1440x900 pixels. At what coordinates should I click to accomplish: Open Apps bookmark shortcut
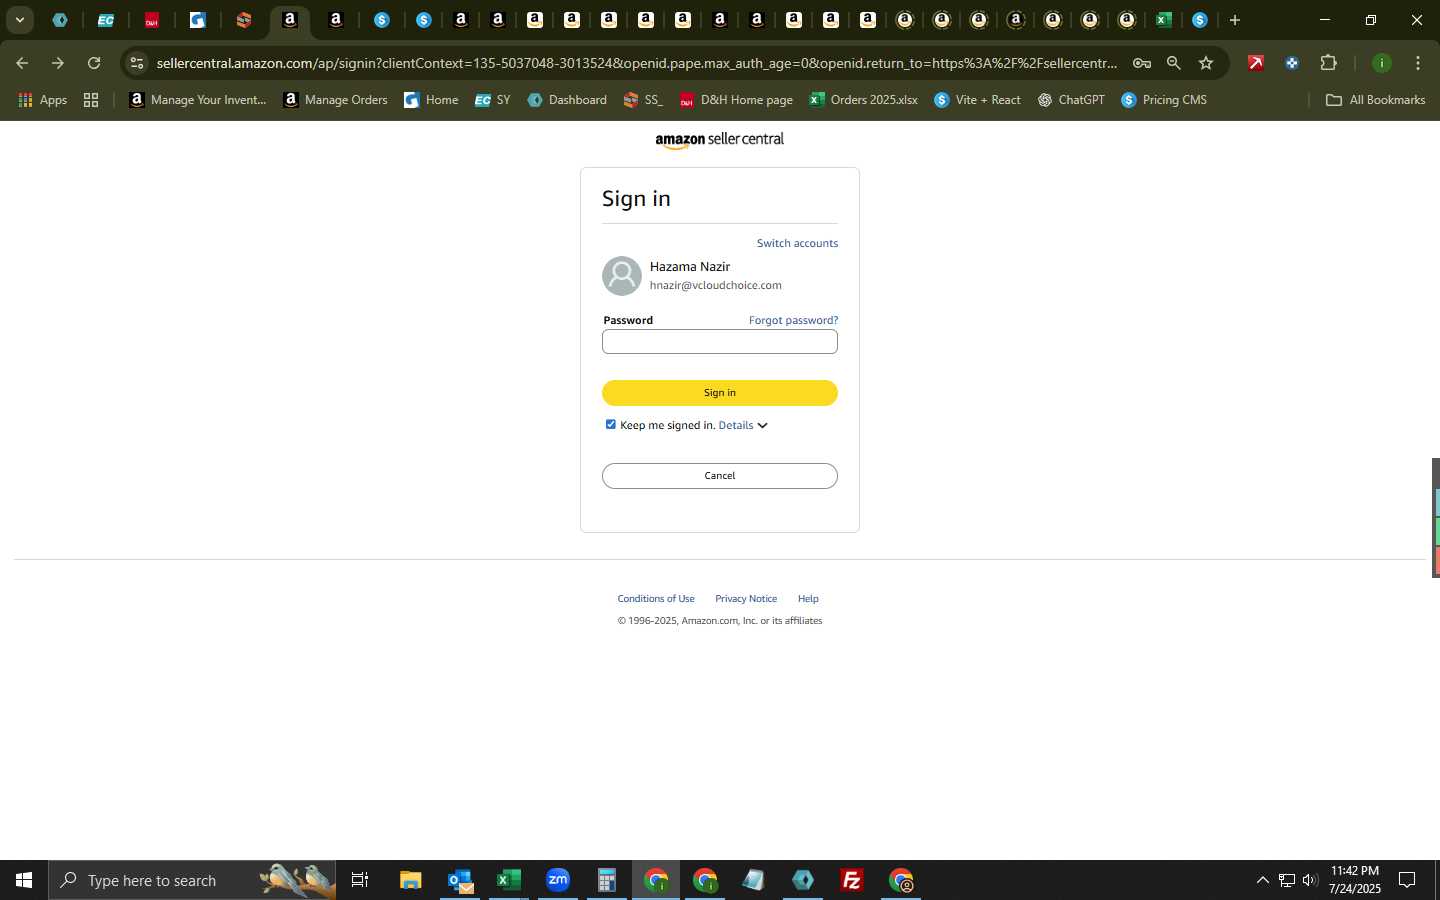(x=42, y=100)
